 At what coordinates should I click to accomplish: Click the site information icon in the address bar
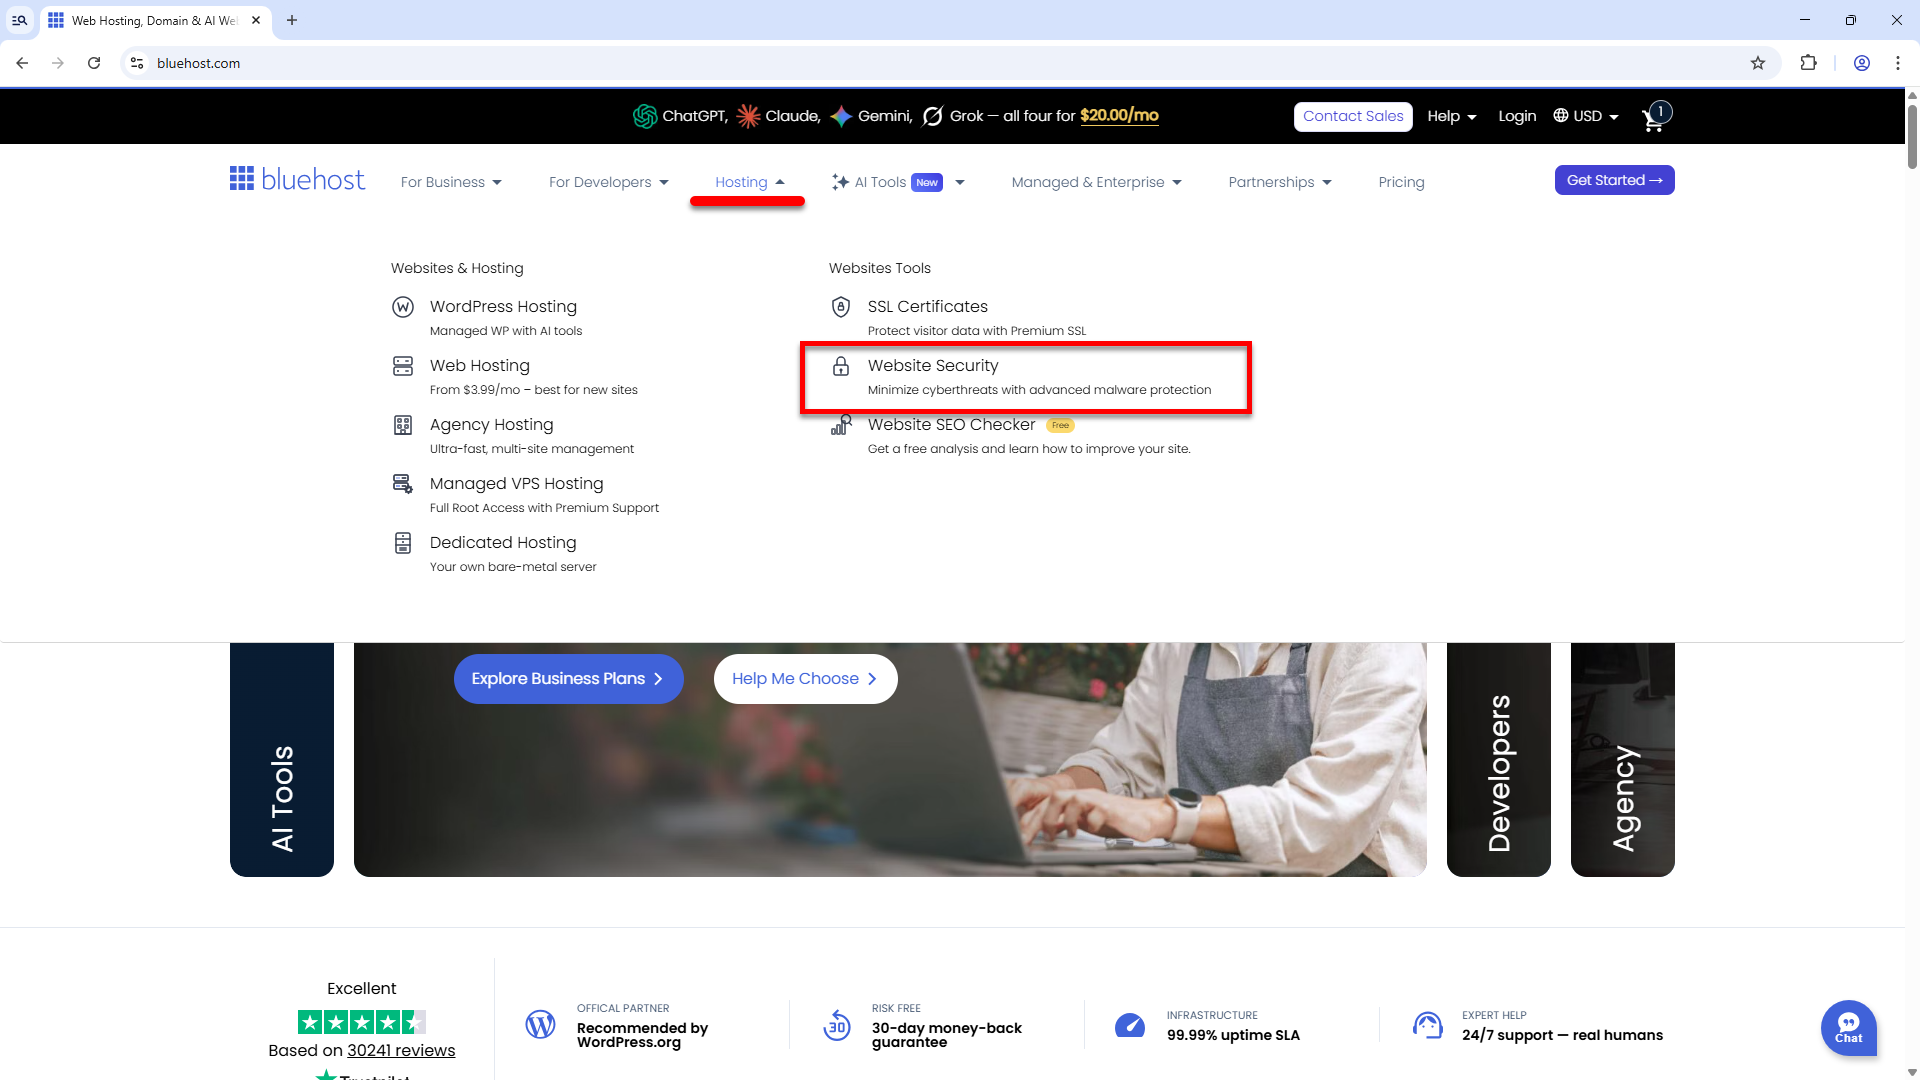[x=137, y=63]
